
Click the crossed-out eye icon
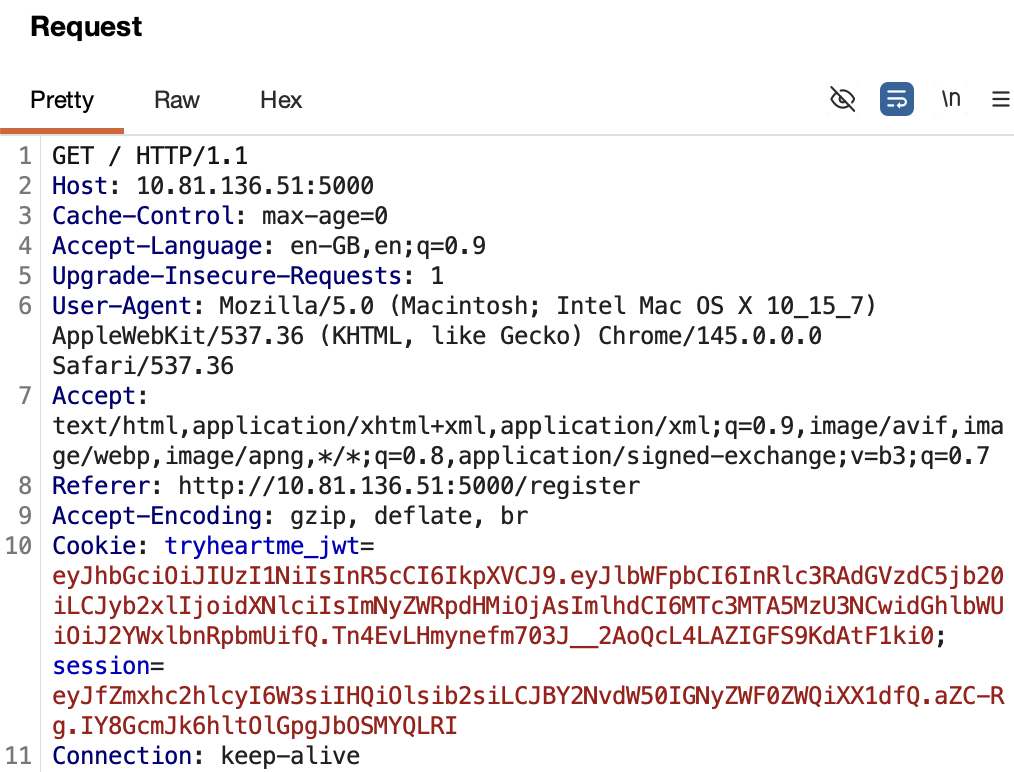843,99
